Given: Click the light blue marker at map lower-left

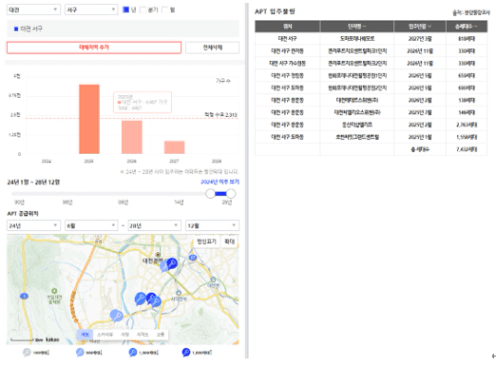Looking at the screenshot, I should coord(116,315).
